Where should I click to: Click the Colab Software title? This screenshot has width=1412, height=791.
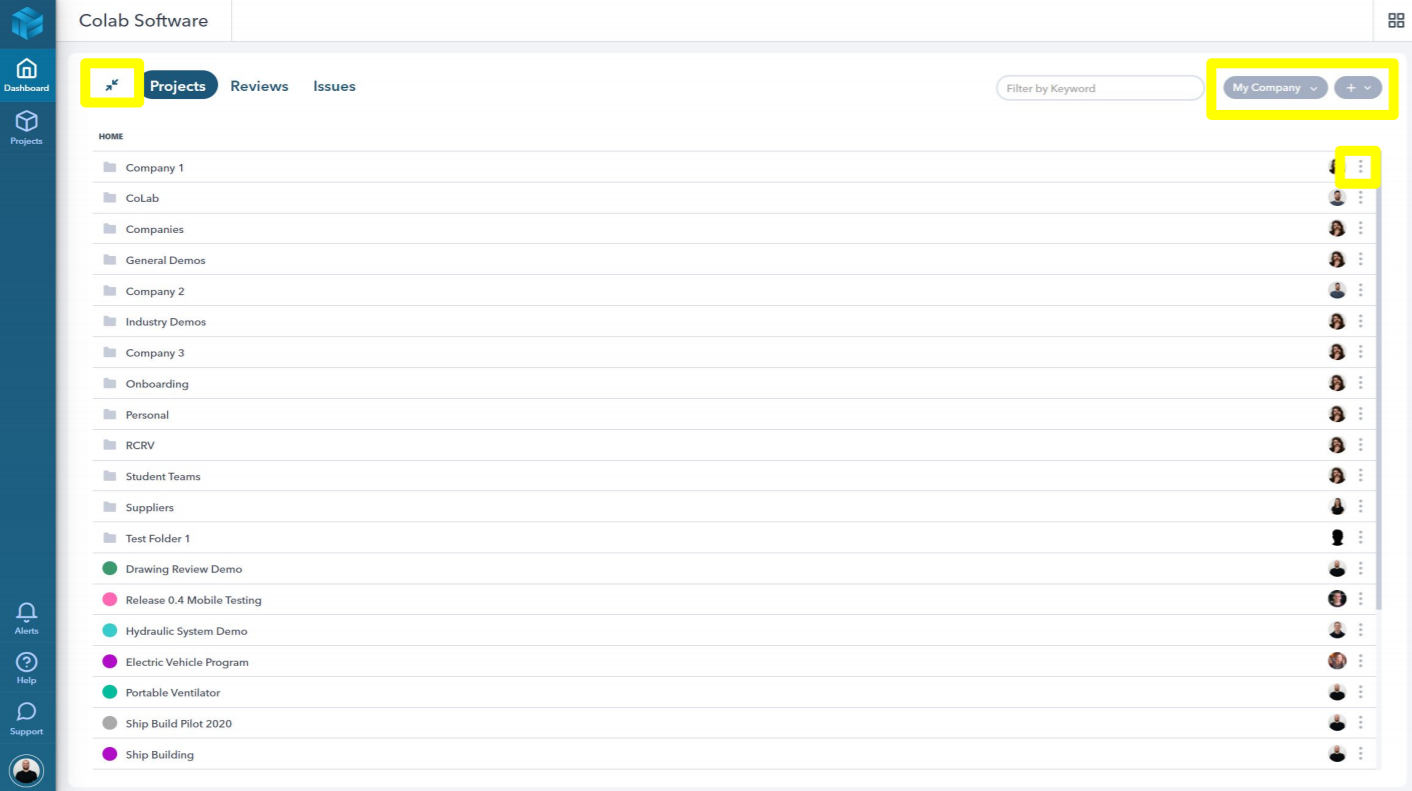tap(144, 21)
